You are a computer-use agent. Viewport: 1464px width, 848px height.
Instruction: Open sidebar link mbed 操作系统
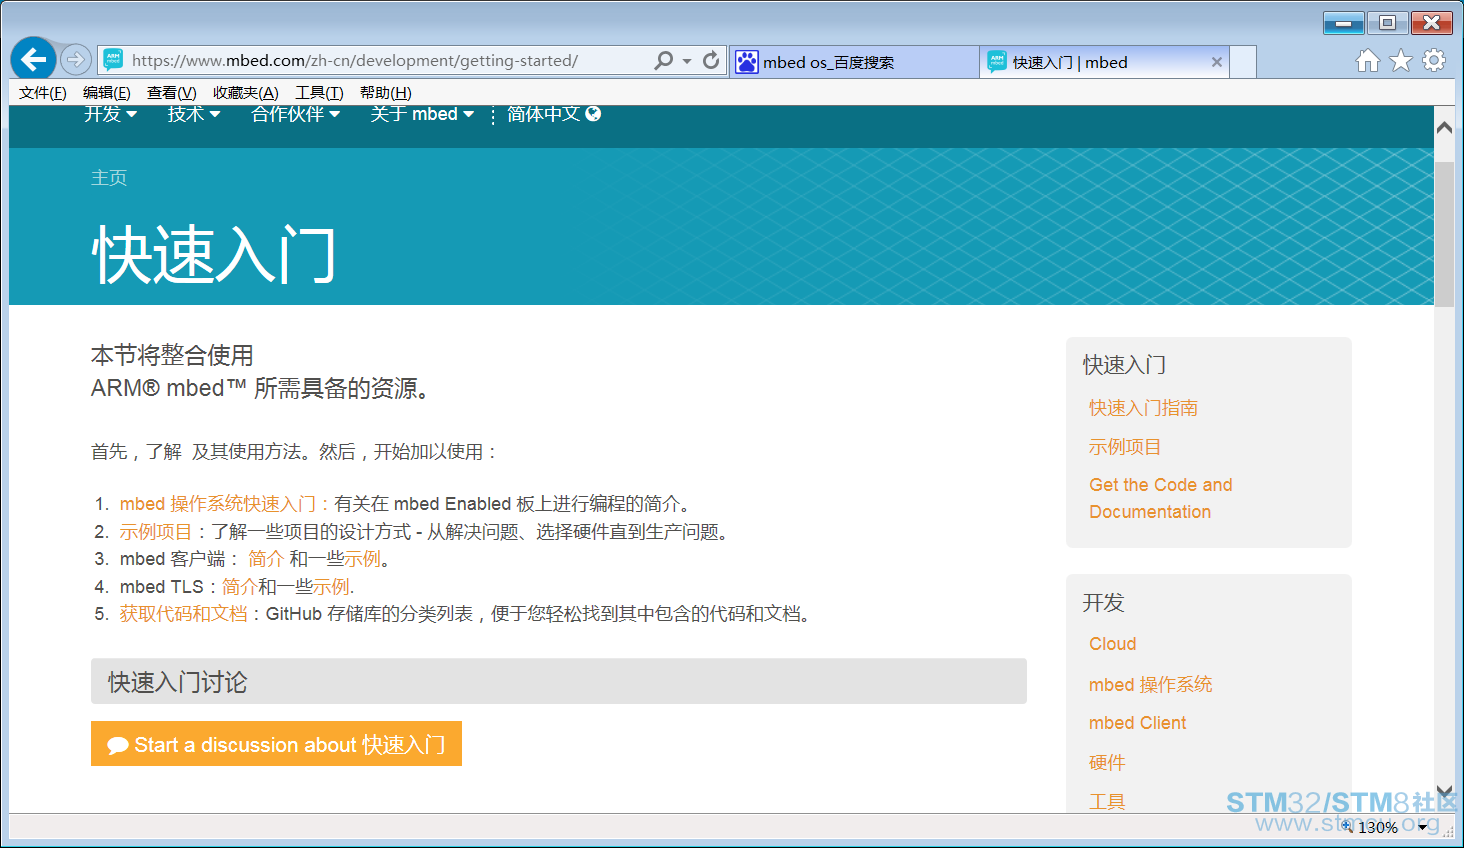click(x=1151, y=684)
